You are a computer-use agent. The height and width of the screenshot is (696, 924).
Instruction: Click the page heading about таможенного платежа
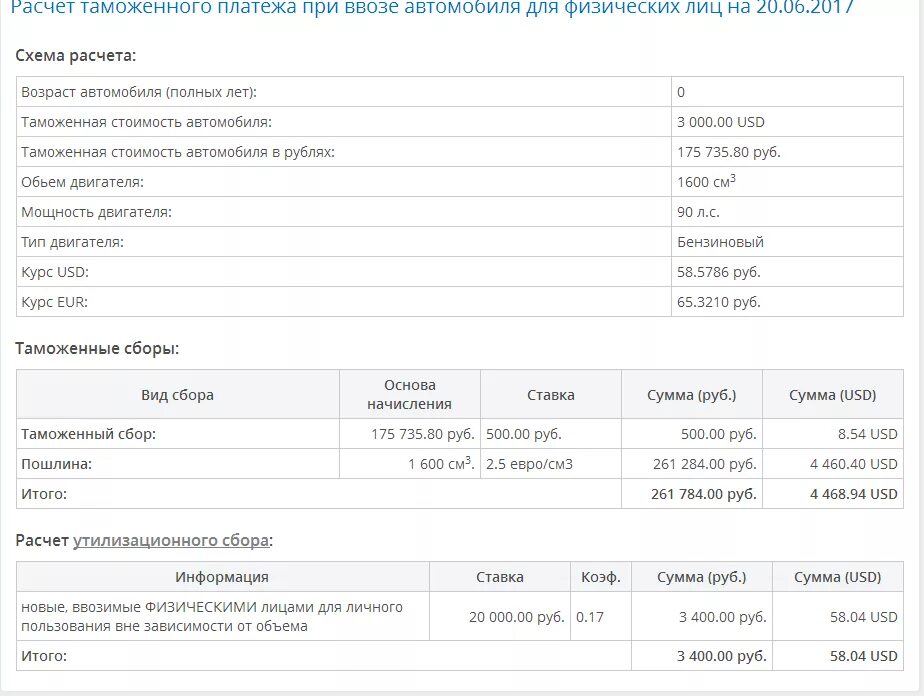433,8
